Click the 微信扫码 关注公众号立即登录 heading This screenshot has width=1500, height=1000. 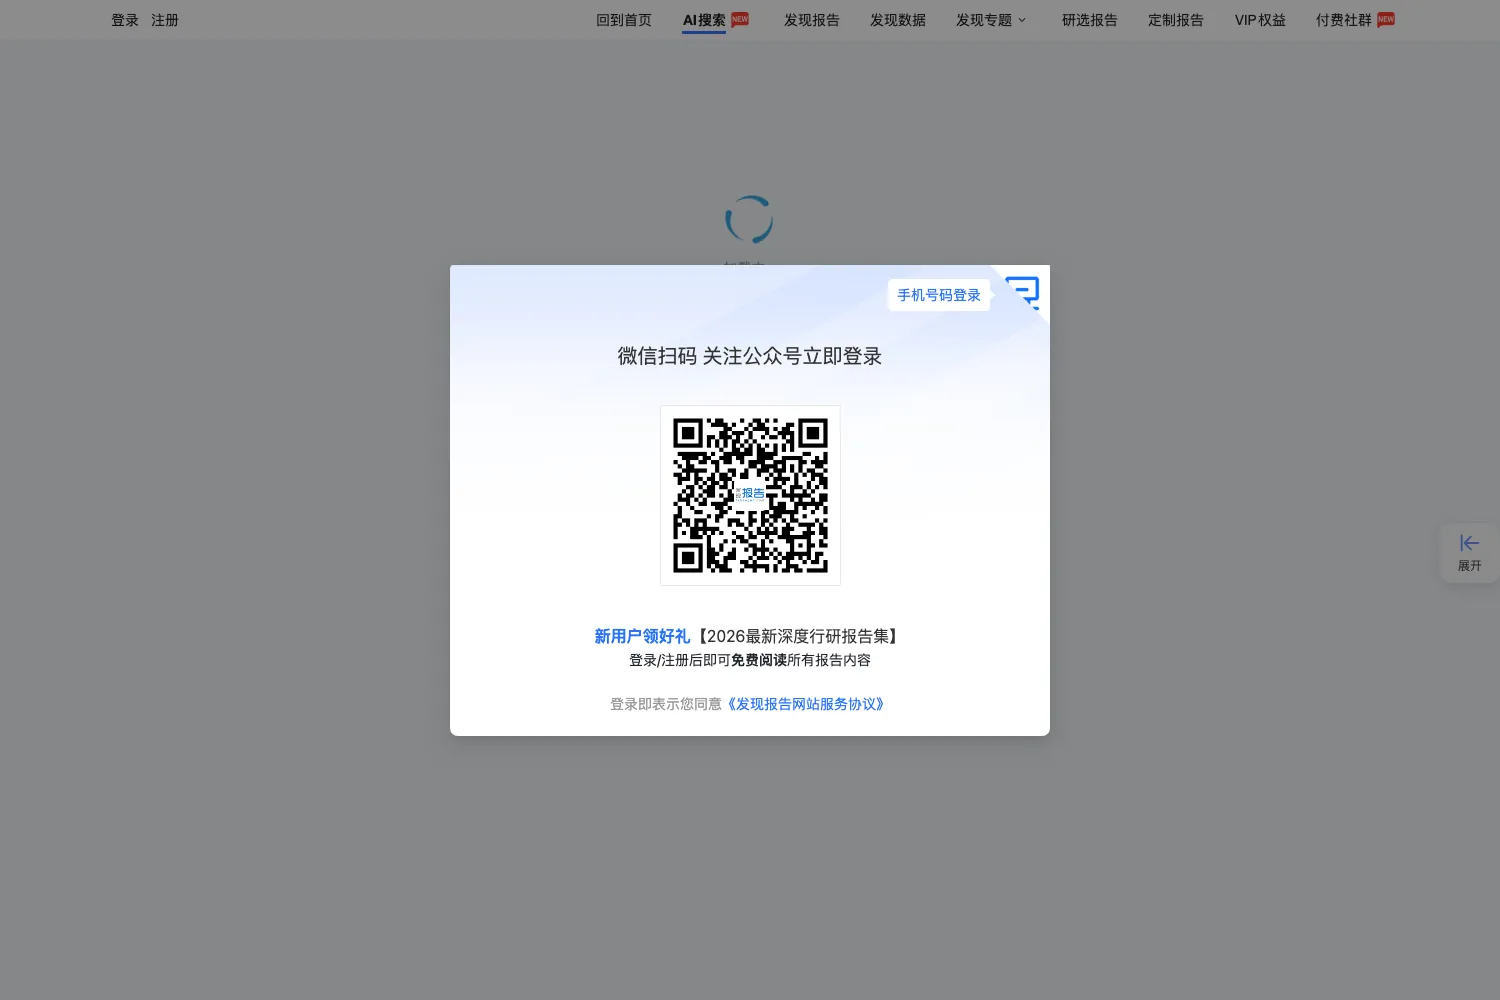(750, 356)
